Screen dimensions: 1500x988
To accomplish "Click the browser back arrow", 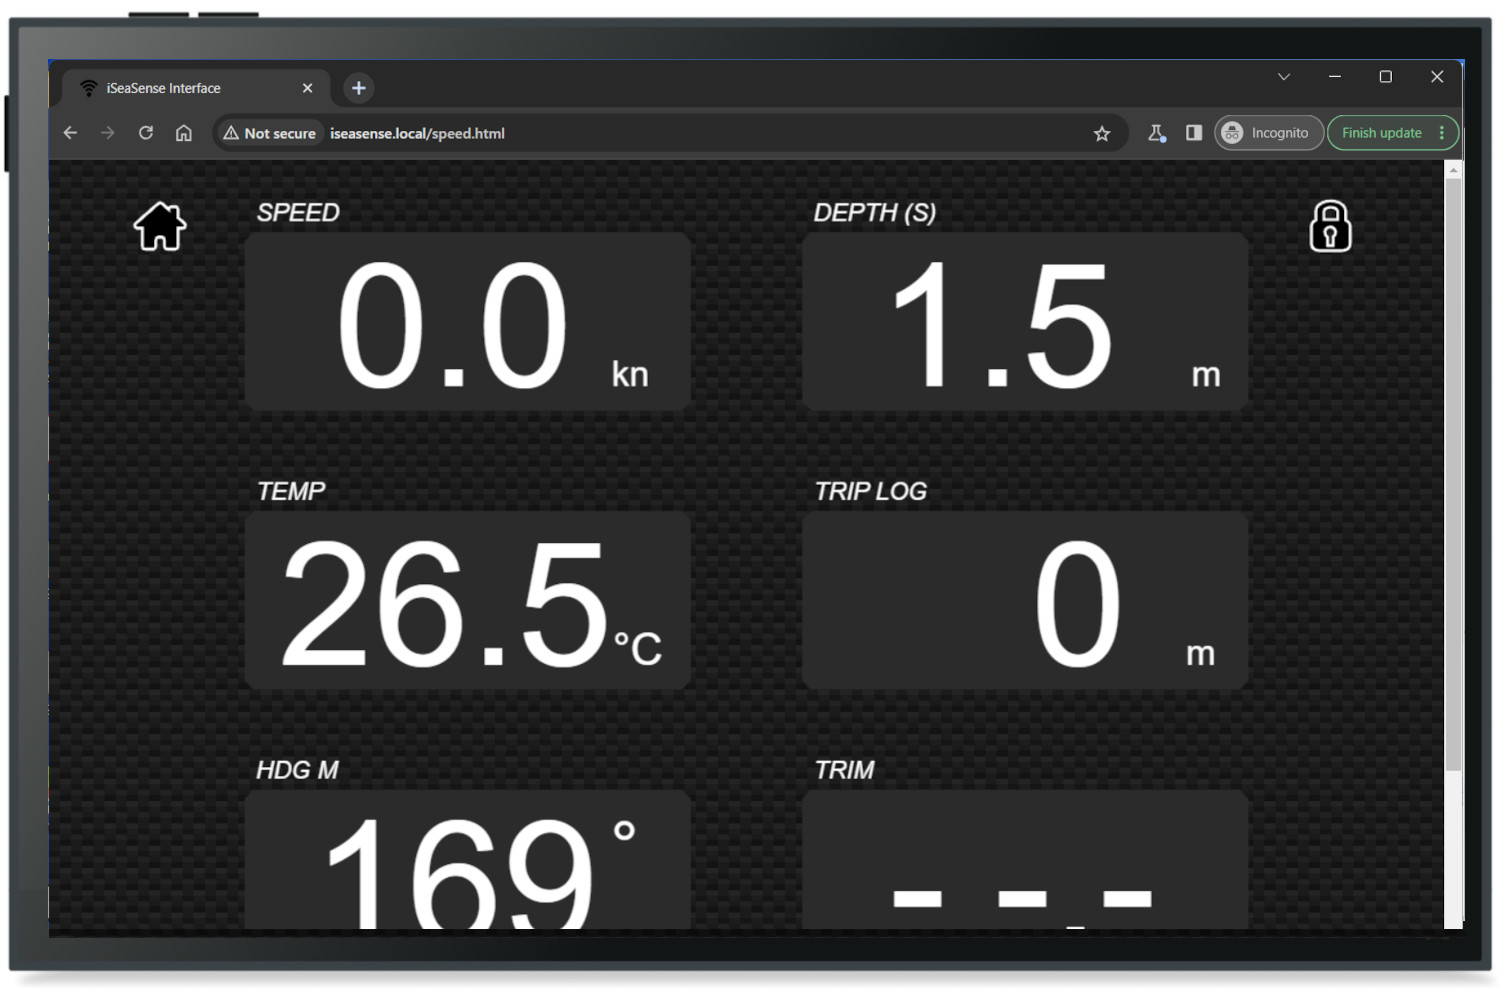I will 70,133.
